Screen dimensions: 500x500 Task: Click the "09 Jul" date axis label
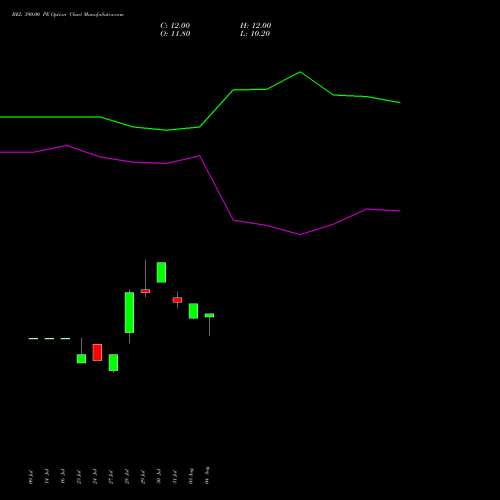pyautogui.click(x=31, y=477)
